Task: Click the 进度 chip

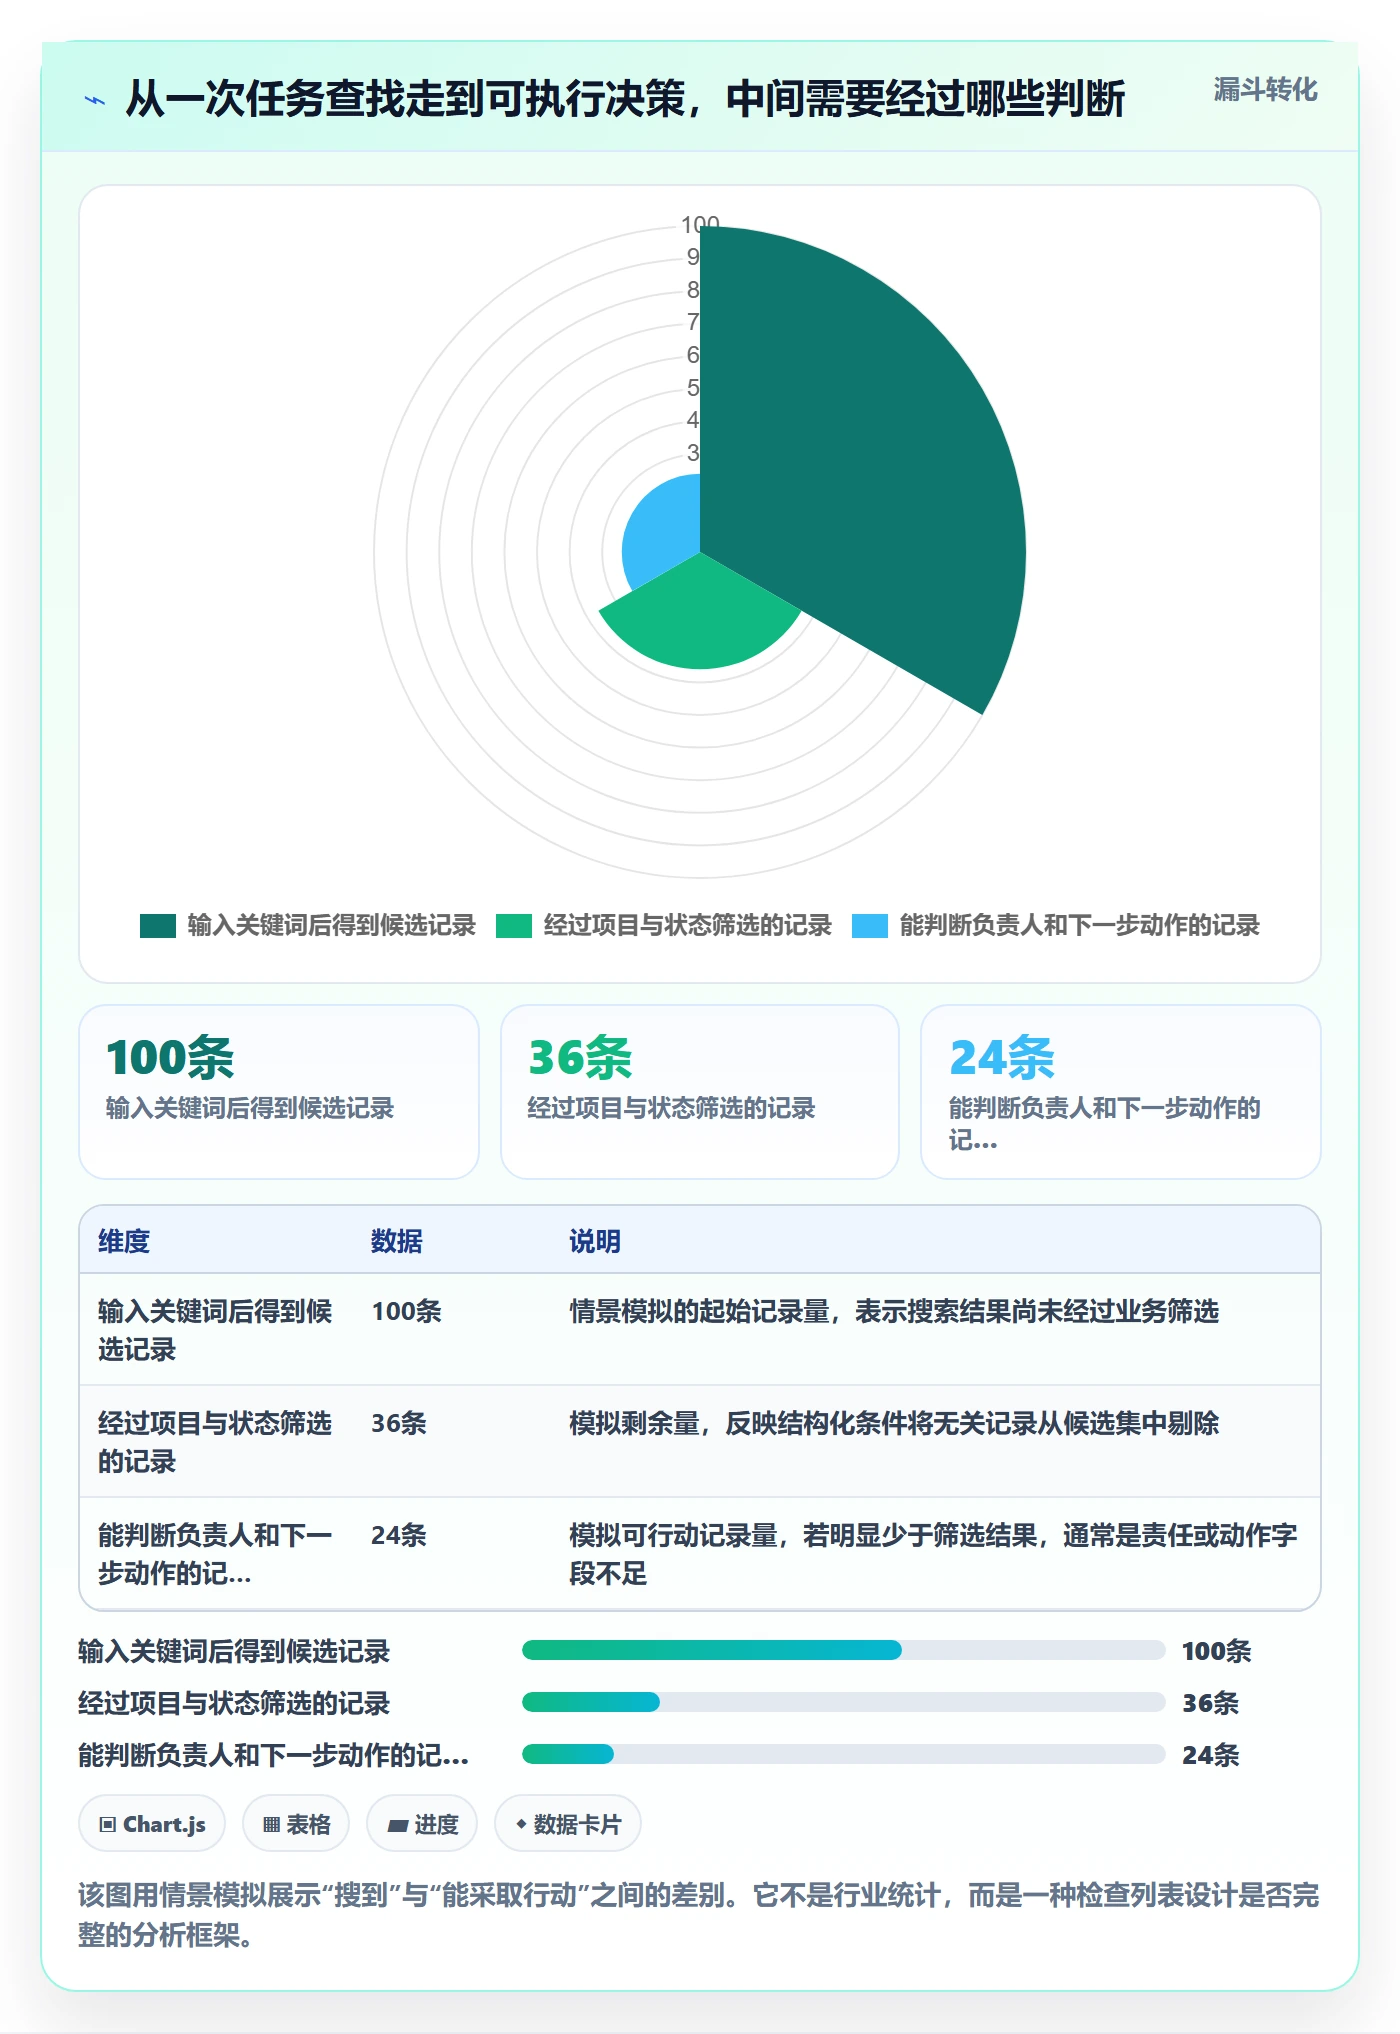Action: point(422,1824)
